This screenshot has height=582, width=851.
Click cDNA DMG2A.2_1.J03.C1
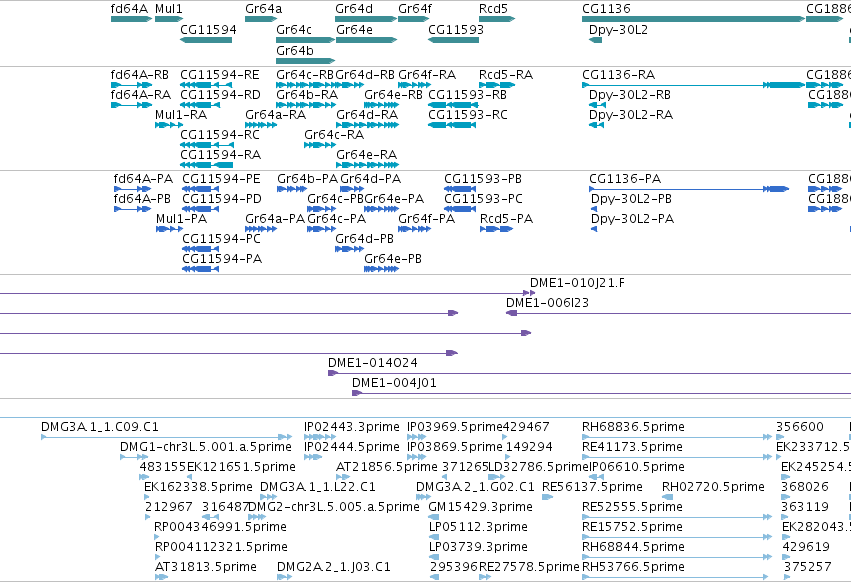coord(334,567)
